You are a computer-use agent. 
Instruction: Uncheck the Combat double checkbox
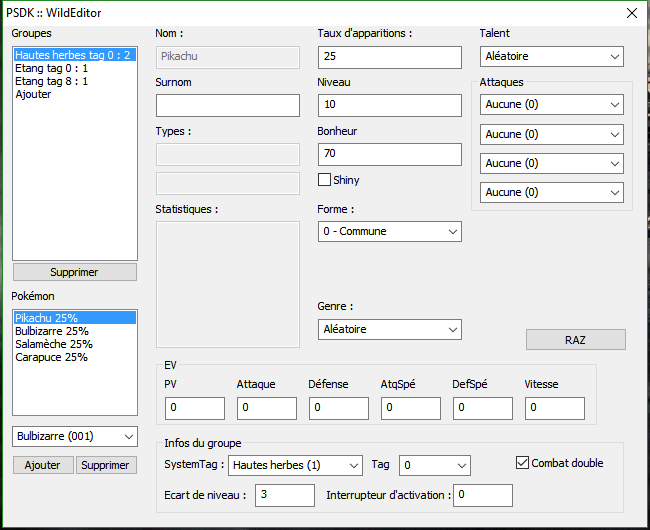pyautogui.click(x=522, y=462)
